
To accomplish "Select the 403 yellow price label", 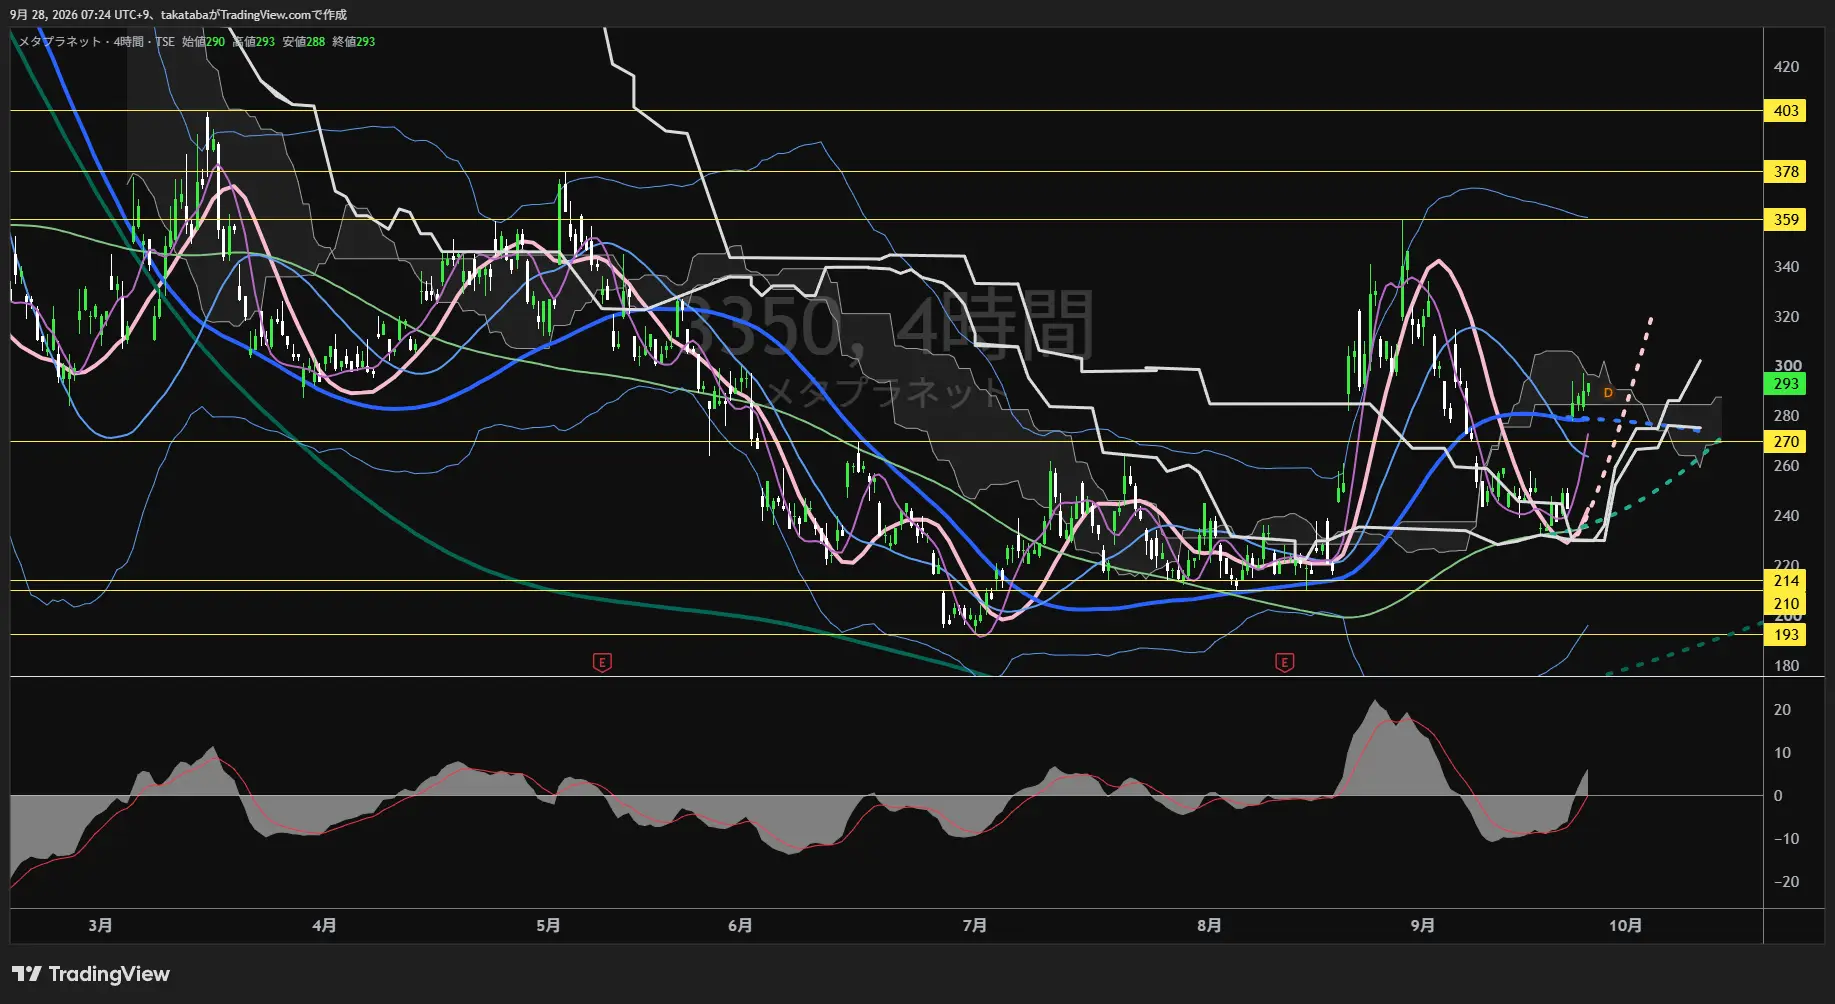I will [1786, 111].
